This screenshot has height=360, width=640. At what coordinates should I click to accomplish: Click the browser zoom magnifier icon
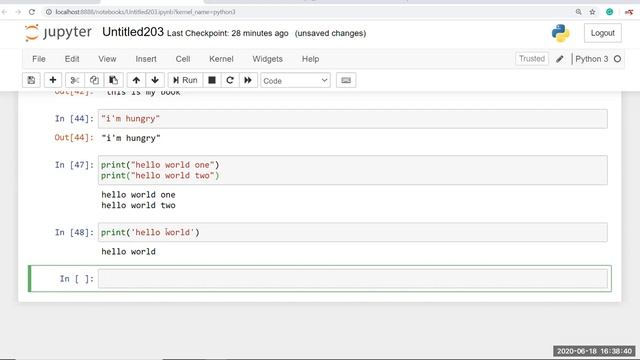pyautogui.click(x=578, y=12)
